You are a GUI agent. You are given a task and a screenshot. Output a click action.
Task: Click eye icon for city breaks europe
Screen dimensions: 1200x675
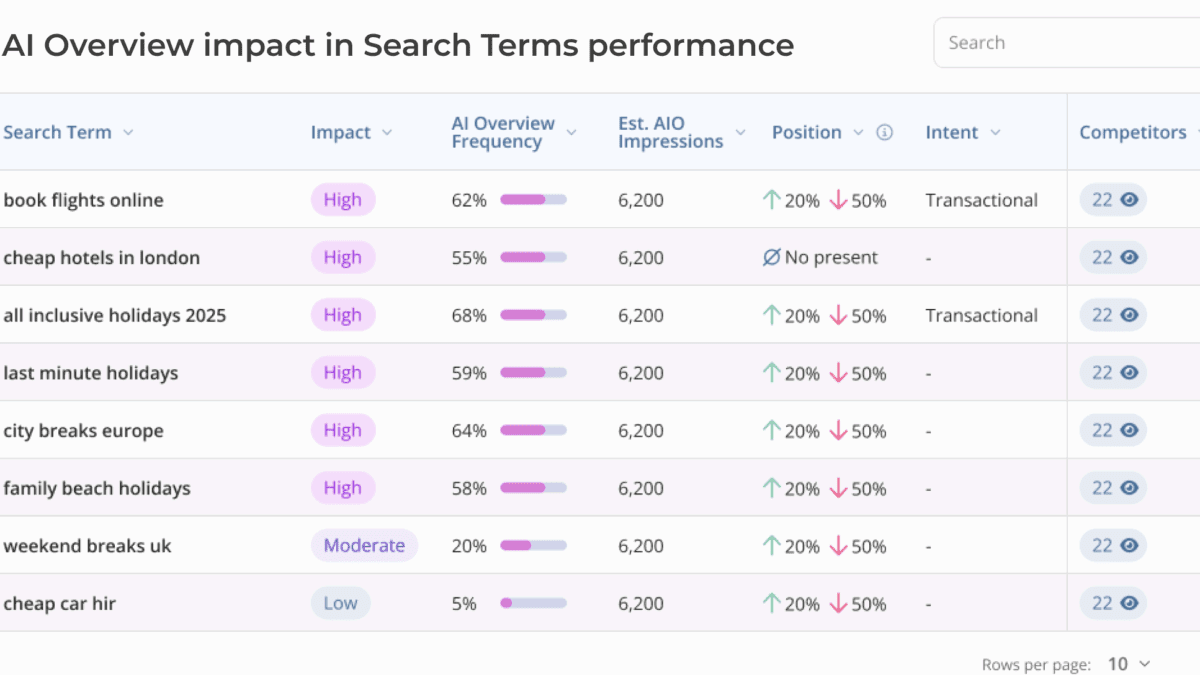pos(1129,431)
